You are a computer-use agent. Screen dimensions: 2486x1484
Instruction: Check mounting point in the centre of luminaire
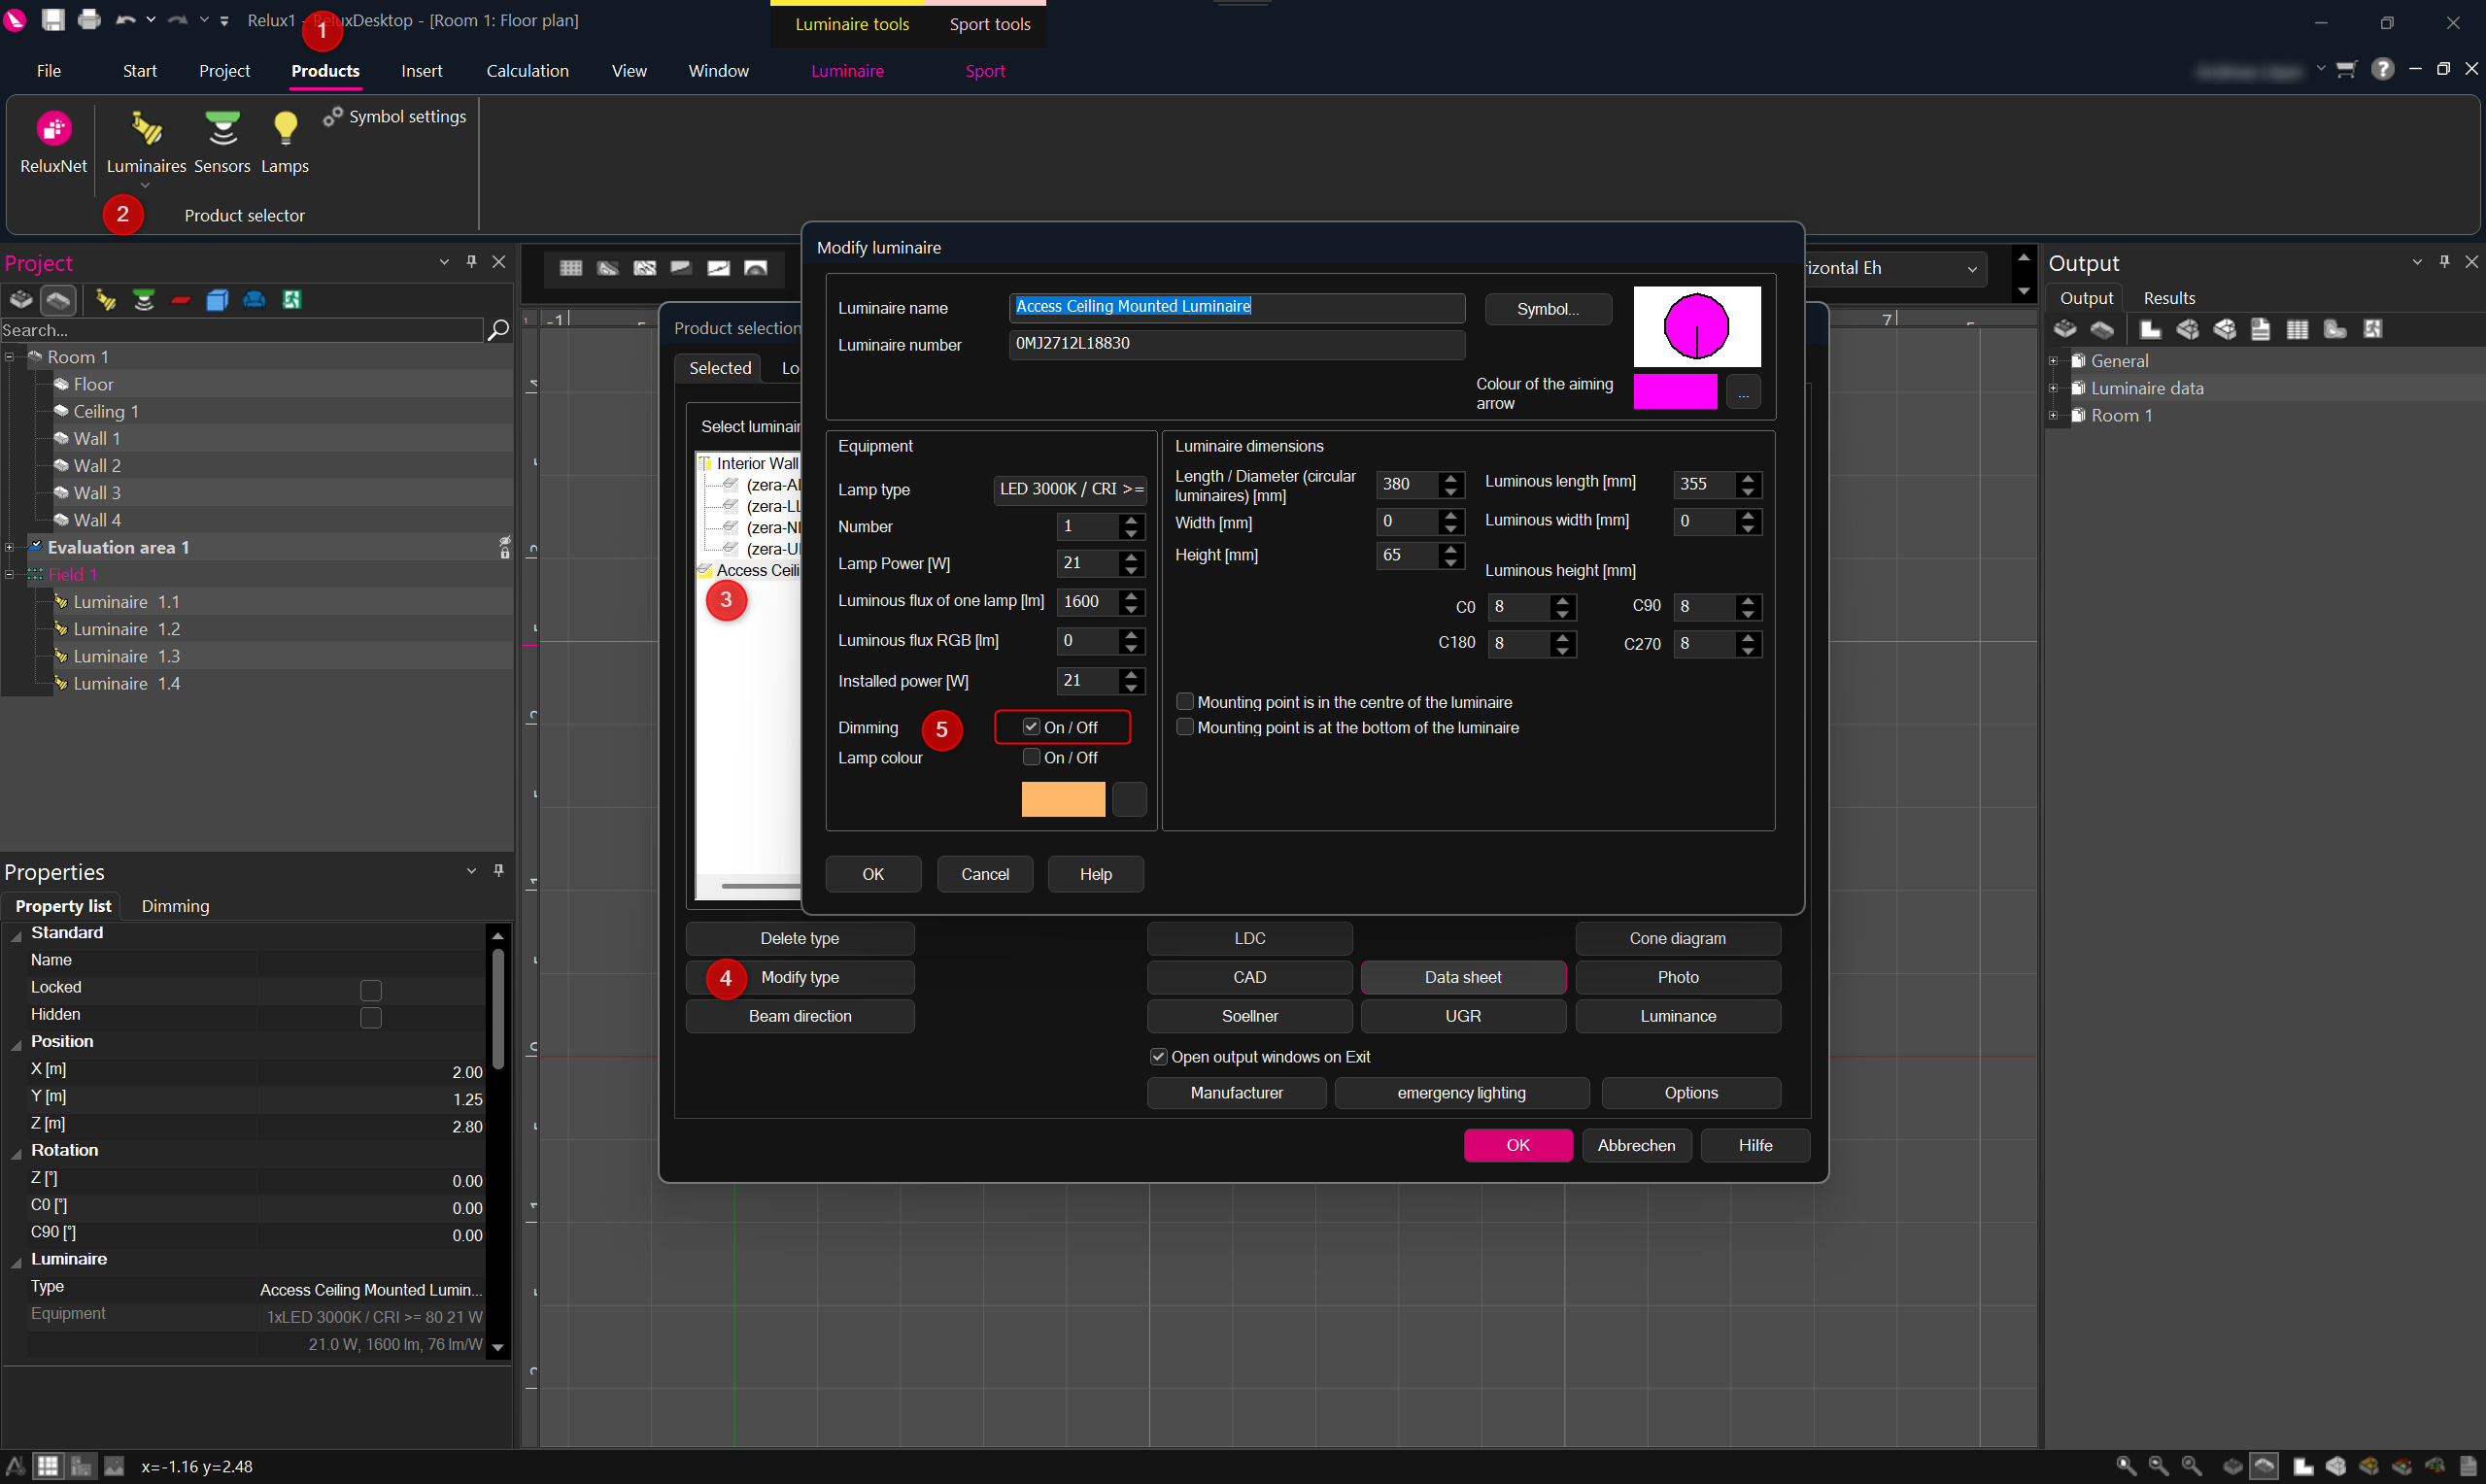[x=1185, y=702]
